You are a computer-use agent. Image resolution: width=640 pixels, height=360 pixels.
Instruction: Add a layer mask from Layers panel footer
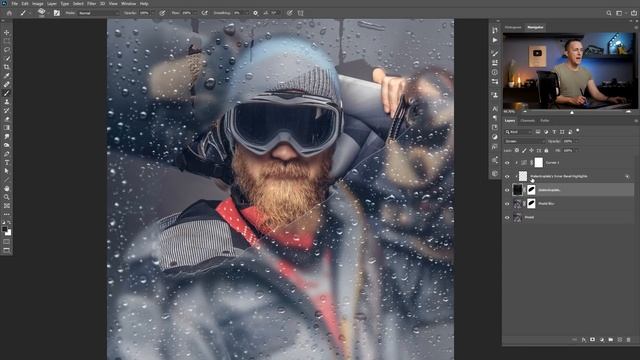(x=592, y=340)
